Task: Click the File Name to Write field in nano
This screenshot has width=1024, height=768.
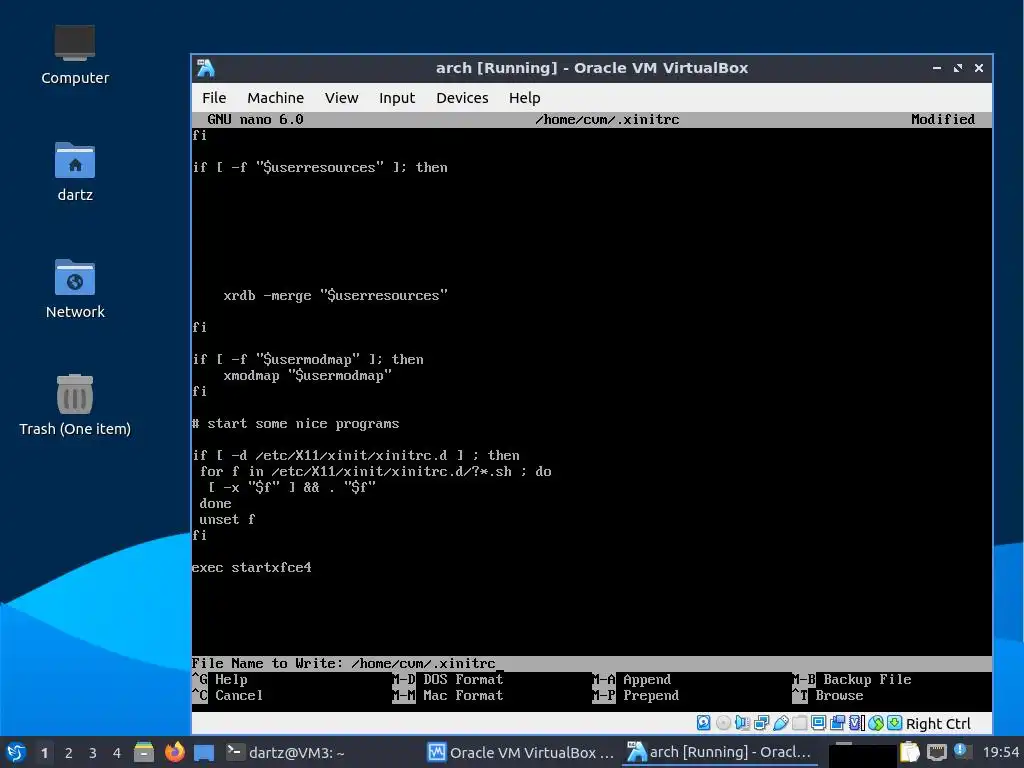Action: (x=592, y=664)
